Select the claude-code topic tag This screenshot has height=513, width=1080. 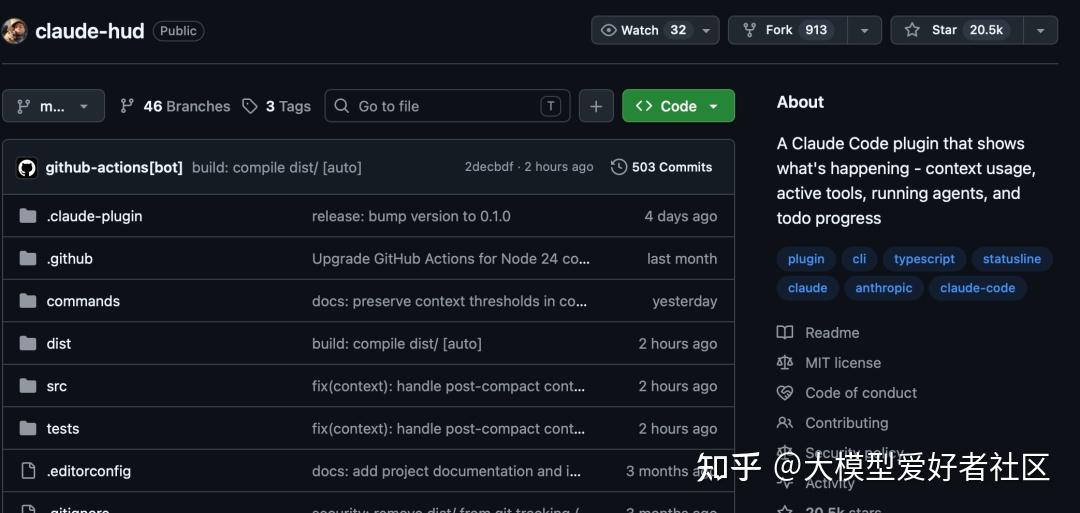point(977,288)
